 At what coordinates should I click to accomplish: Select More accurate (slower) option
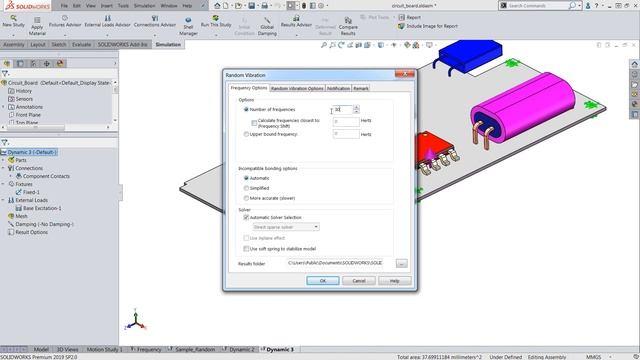click(x=246, y=198)
